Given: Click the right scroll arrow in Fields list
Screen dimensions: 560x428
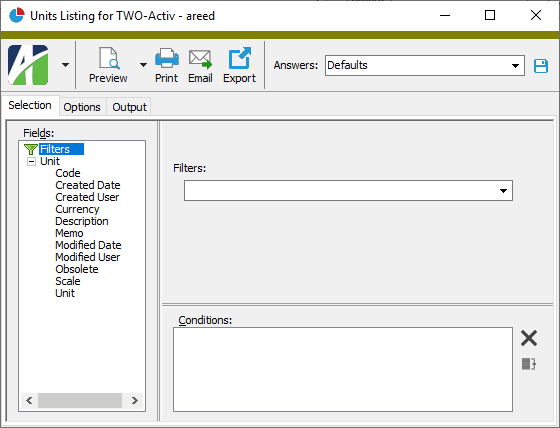Looking at the screenshot, I should [135, 400].
